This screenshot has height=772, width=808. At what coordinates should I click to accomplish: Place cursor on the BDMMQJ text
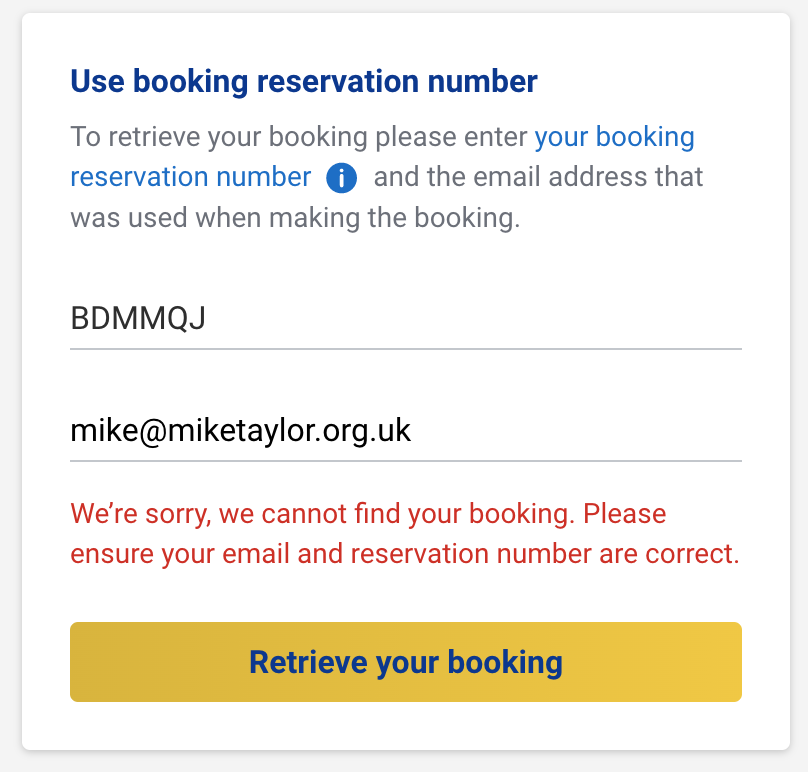138,318
